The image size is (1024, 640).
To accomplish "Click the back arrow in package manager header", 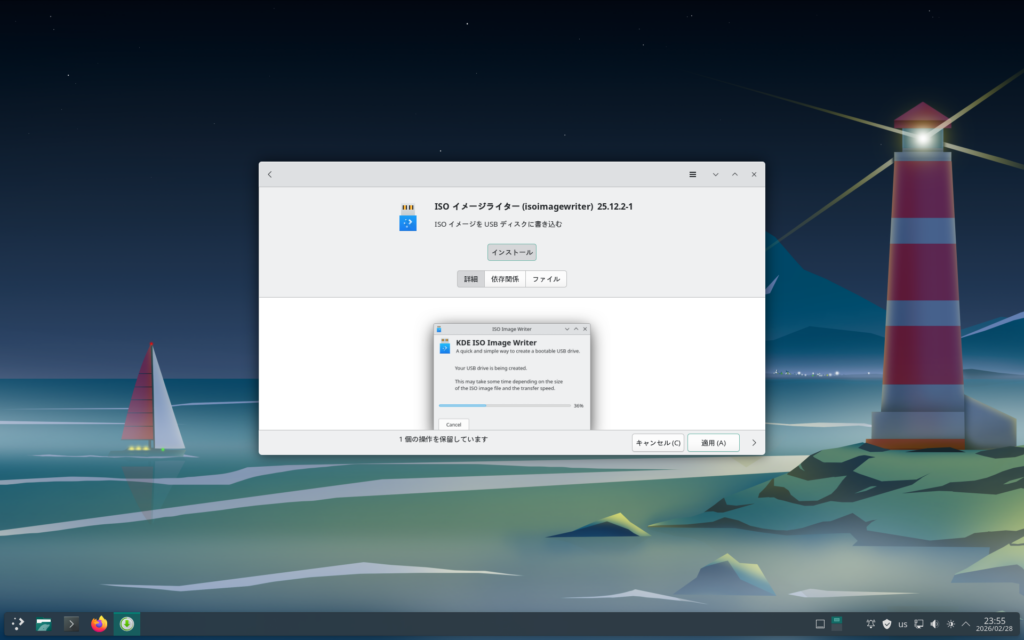I will pyautogui.click(x=270, y=174).
